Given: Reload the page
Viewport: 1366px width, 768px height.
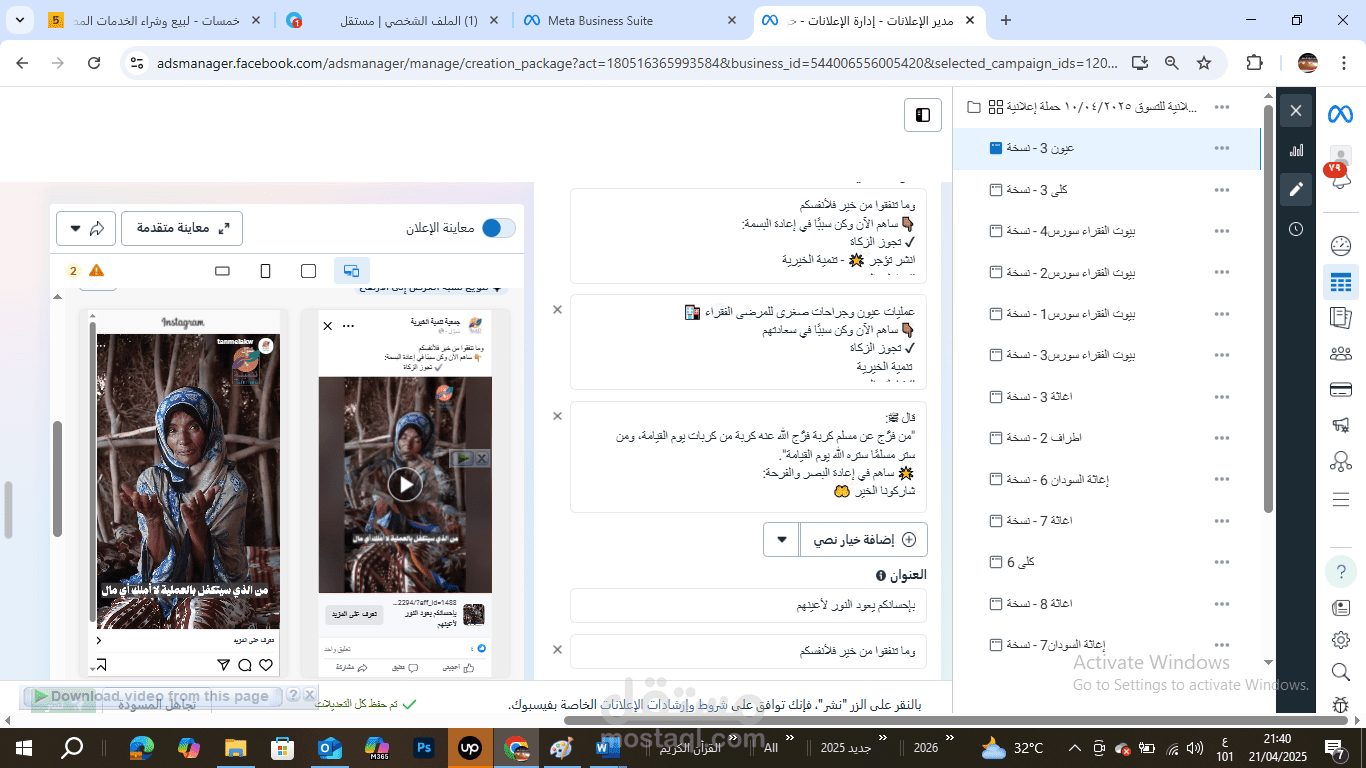Looking at the screenshot, I should coord(94,63).
